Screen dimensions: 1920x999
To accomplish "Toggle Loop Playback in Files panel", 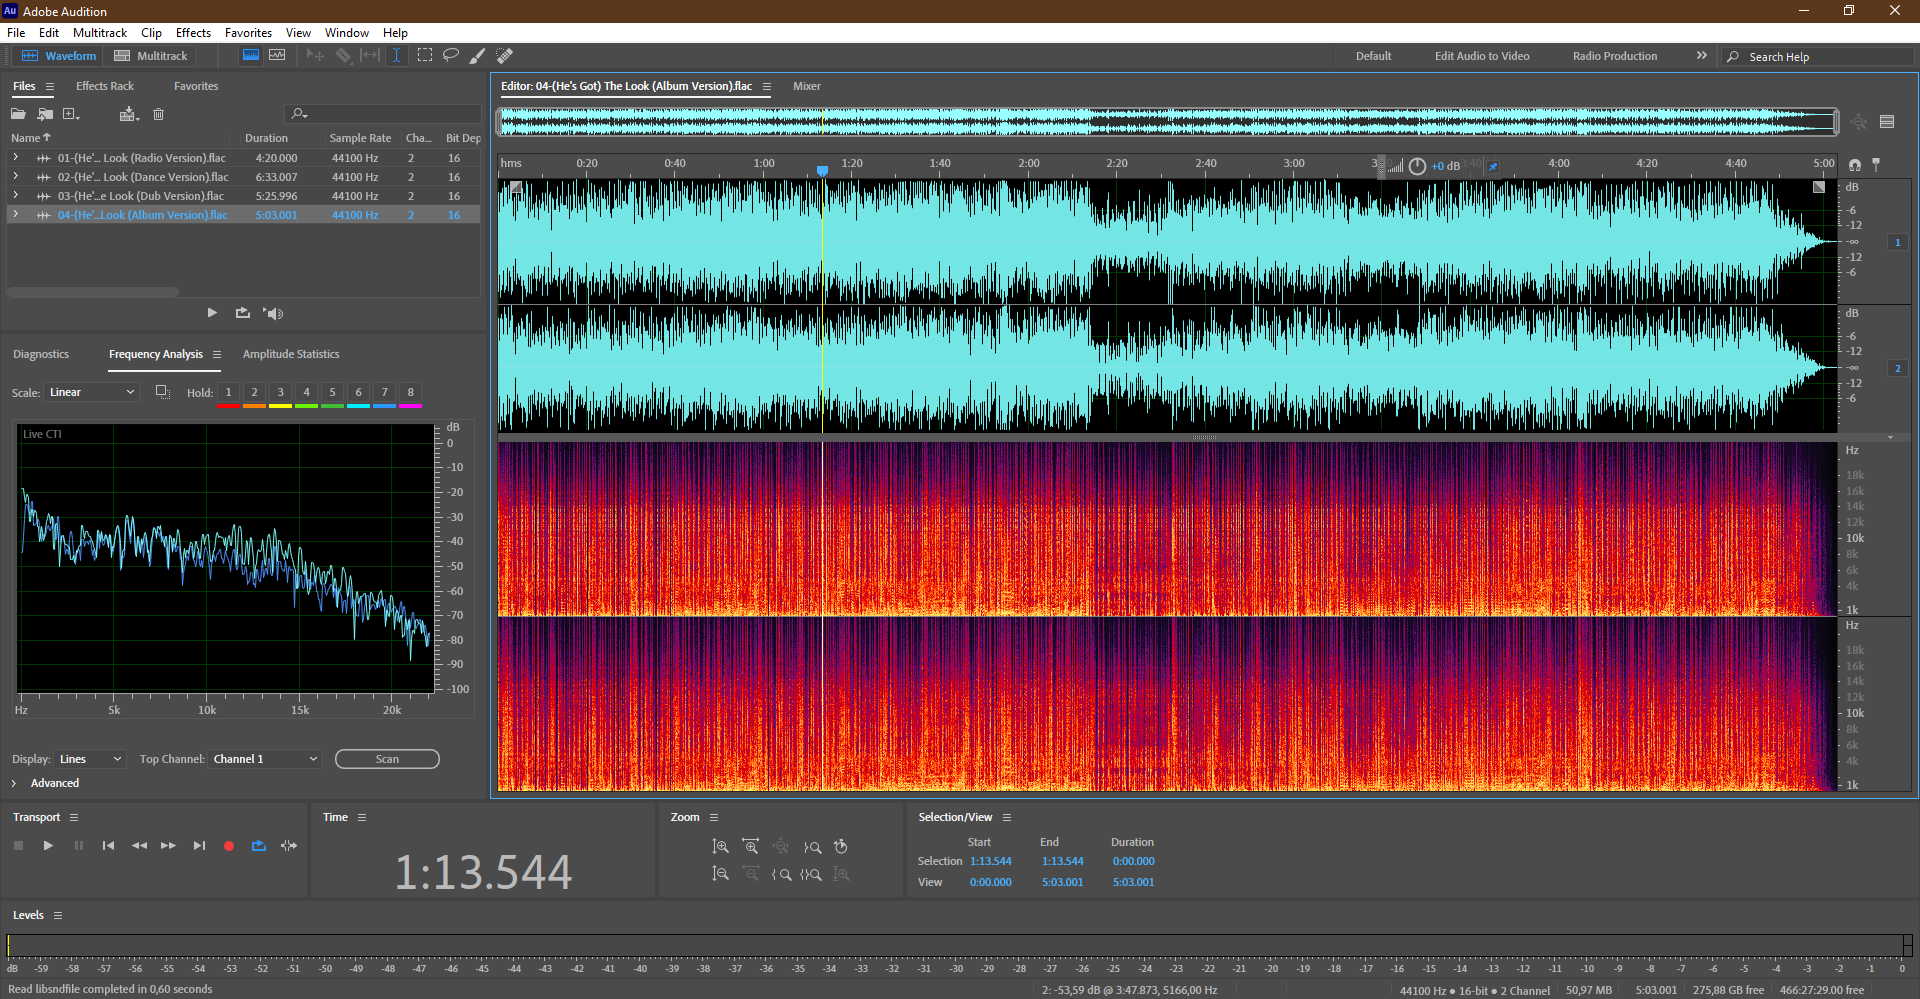I will [x=243, y=313].
